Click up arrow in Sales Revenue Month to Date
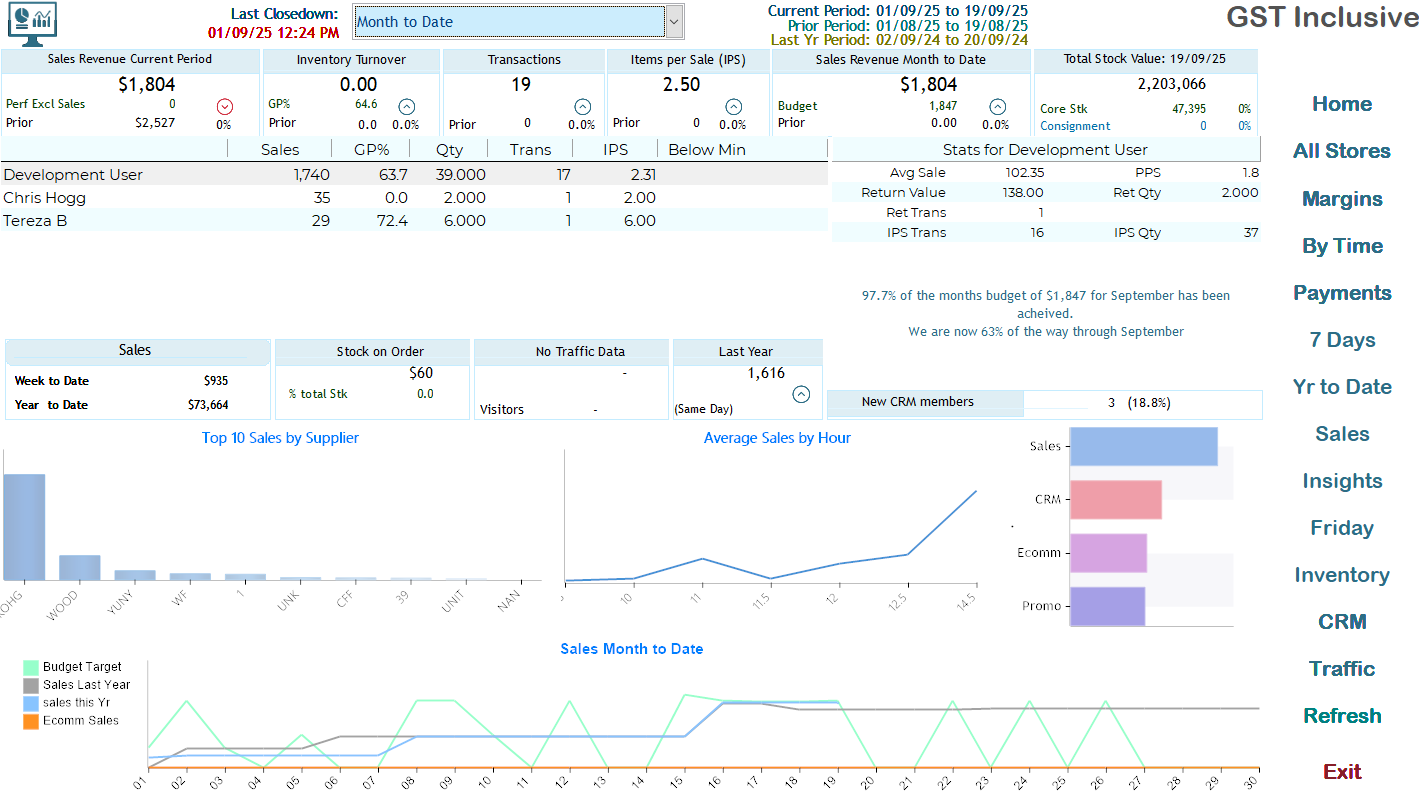This screenshot has width=1426, height=811. point(997,106)
